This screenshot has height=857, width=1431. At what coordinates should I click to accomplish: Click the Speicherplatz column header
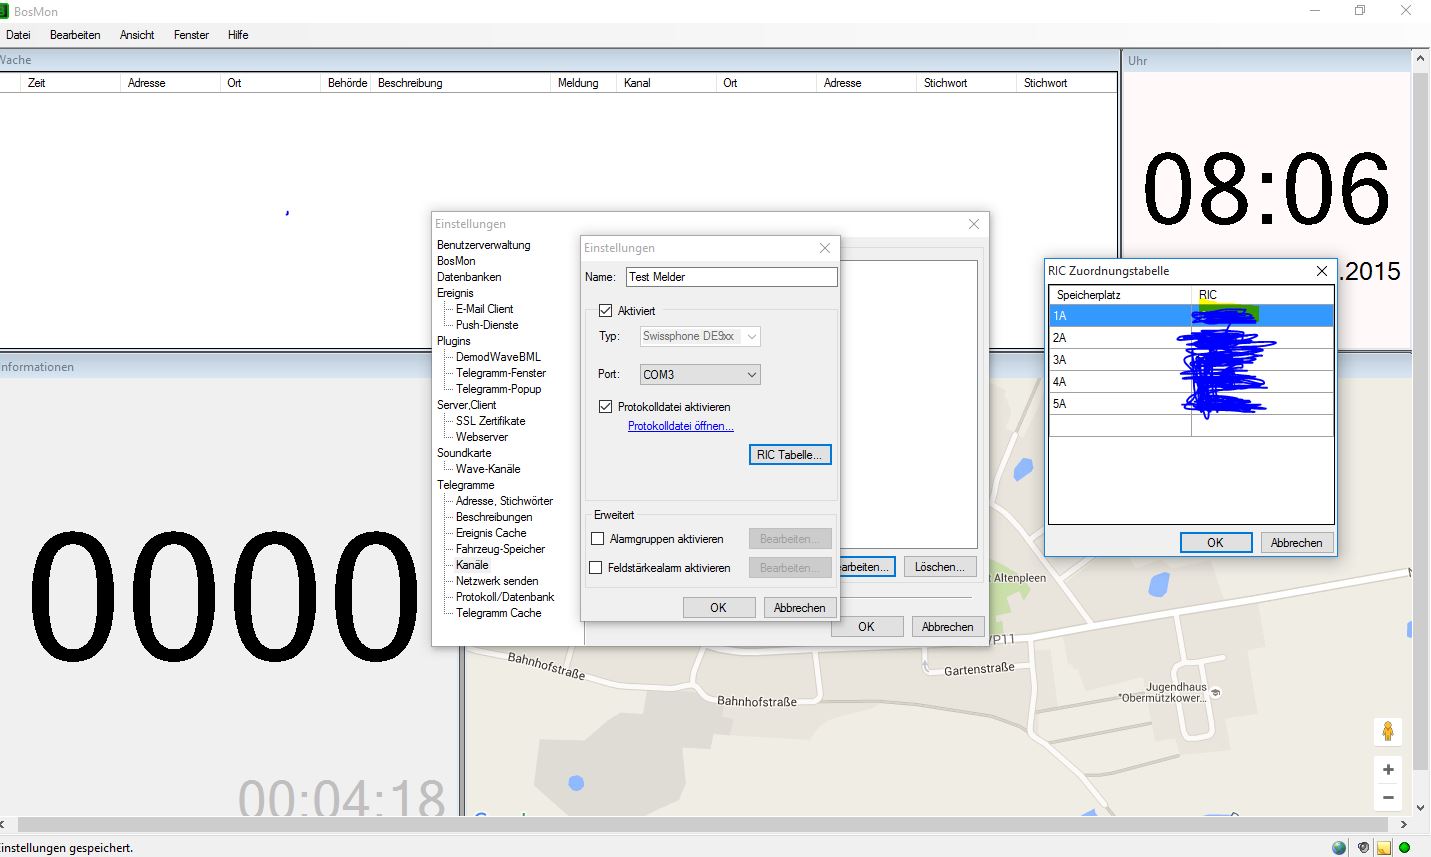pos(1120,295)
